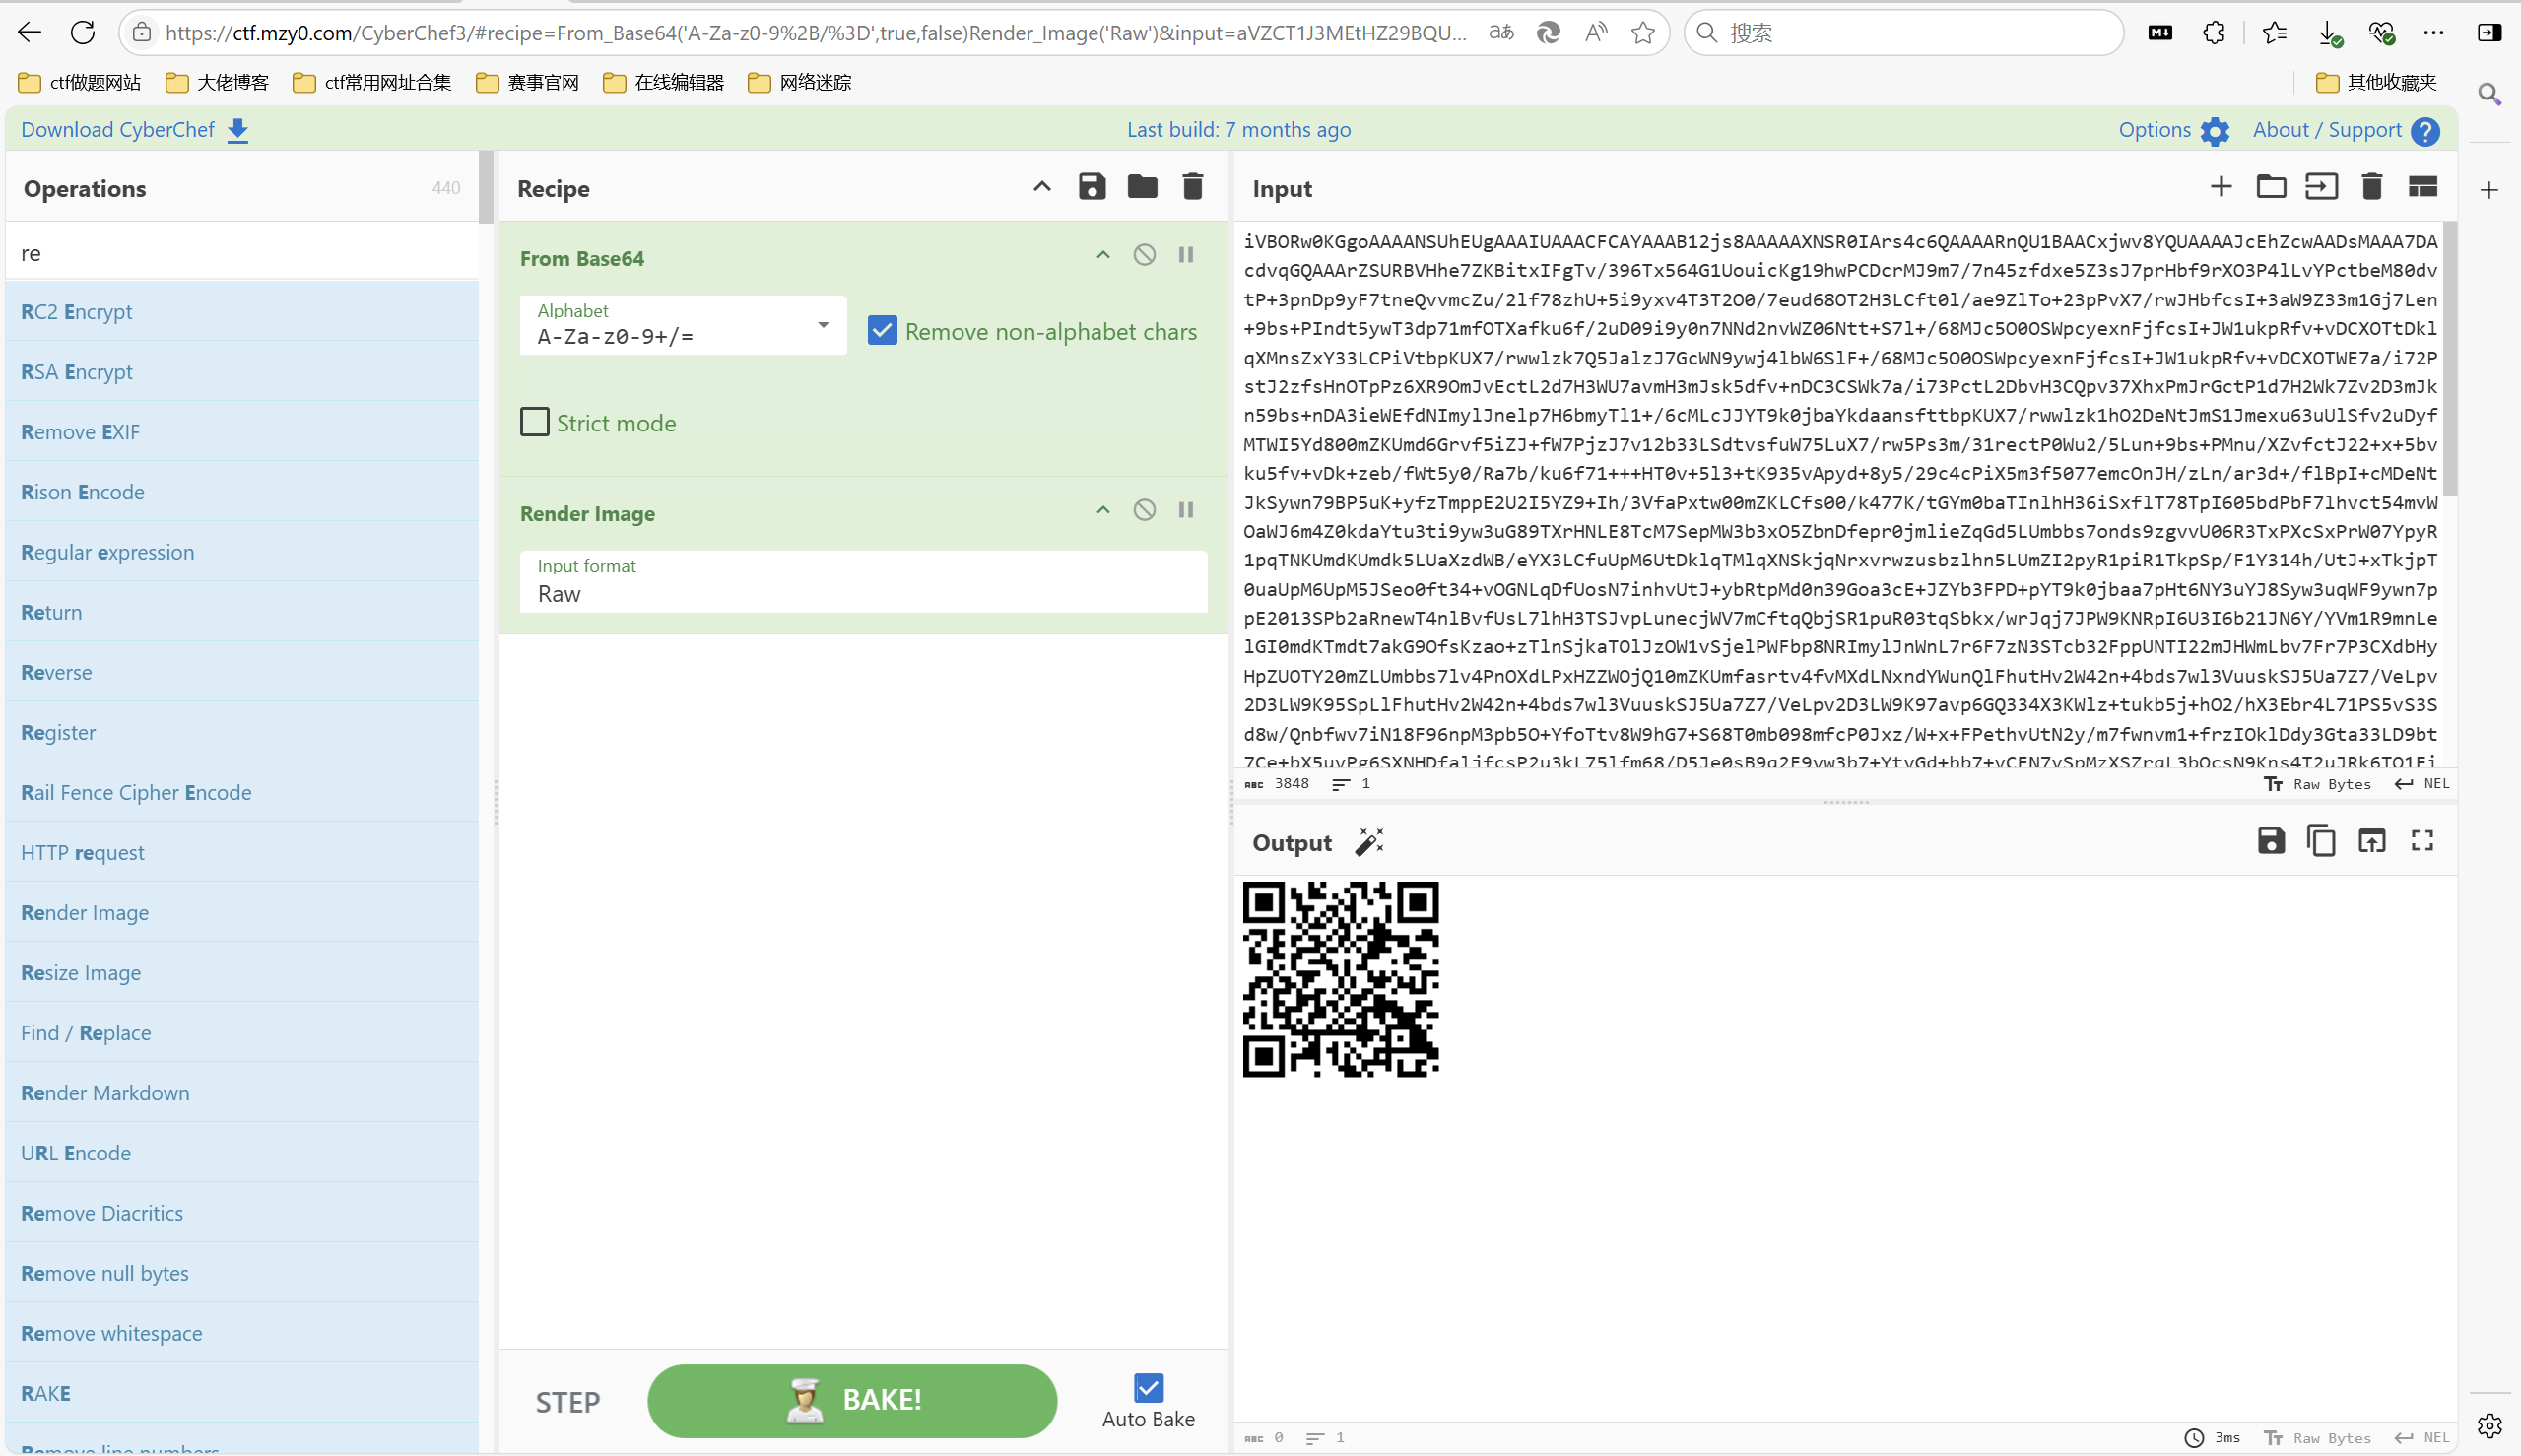This screenshot has height=1456, width=2521.
Task: Open browser extensions puzzle icon
Action: [x=2214, y=33]
